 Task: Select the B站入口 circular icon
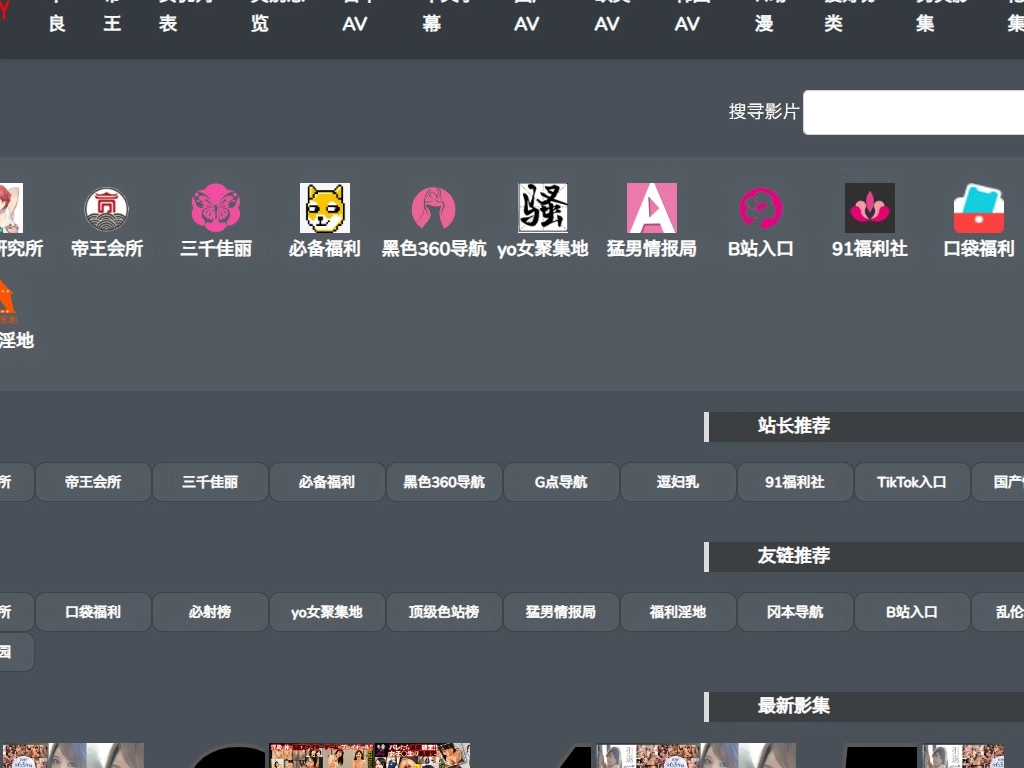click(x=760, y=210)
